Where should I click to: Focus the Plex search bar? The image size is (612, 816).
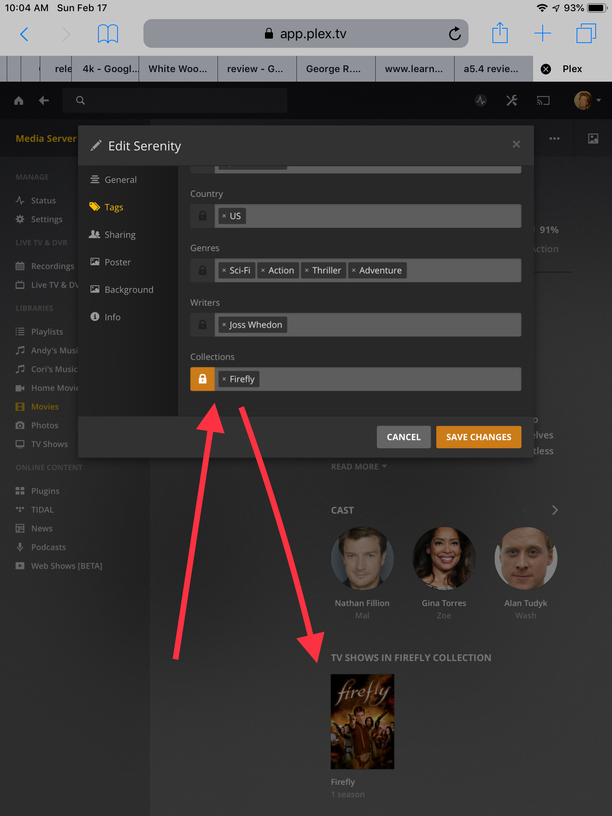(x=175, y=100)
